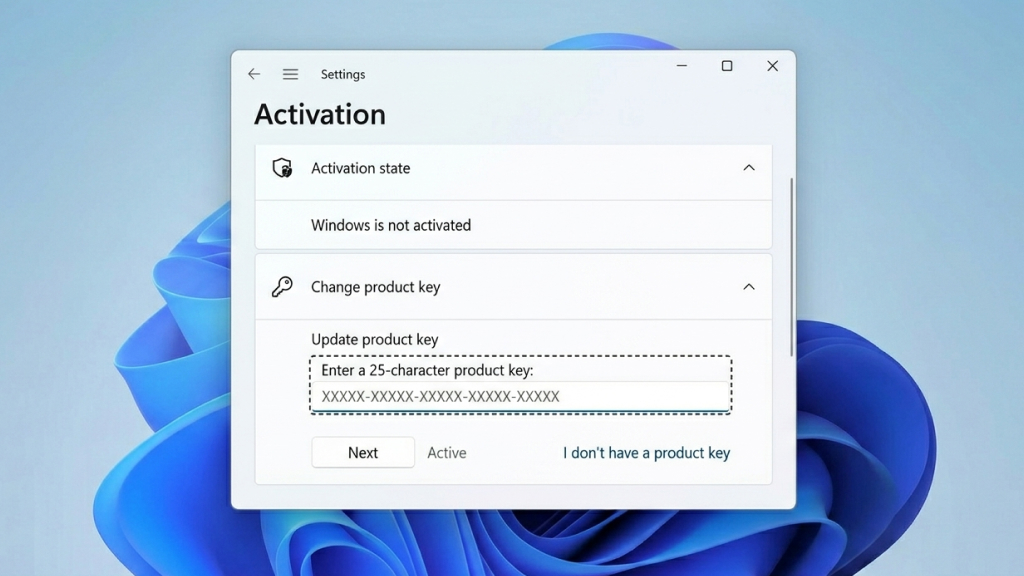Maximize the Settings window

pos(727,66)
